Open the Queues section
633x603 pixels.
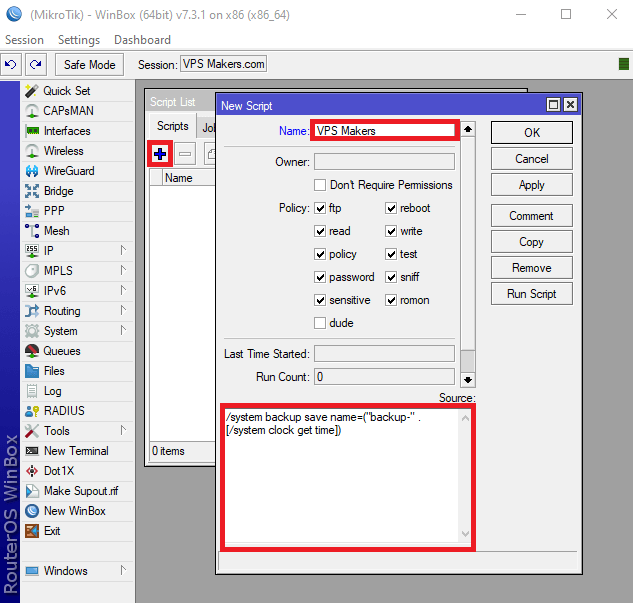tap(78, 351)
